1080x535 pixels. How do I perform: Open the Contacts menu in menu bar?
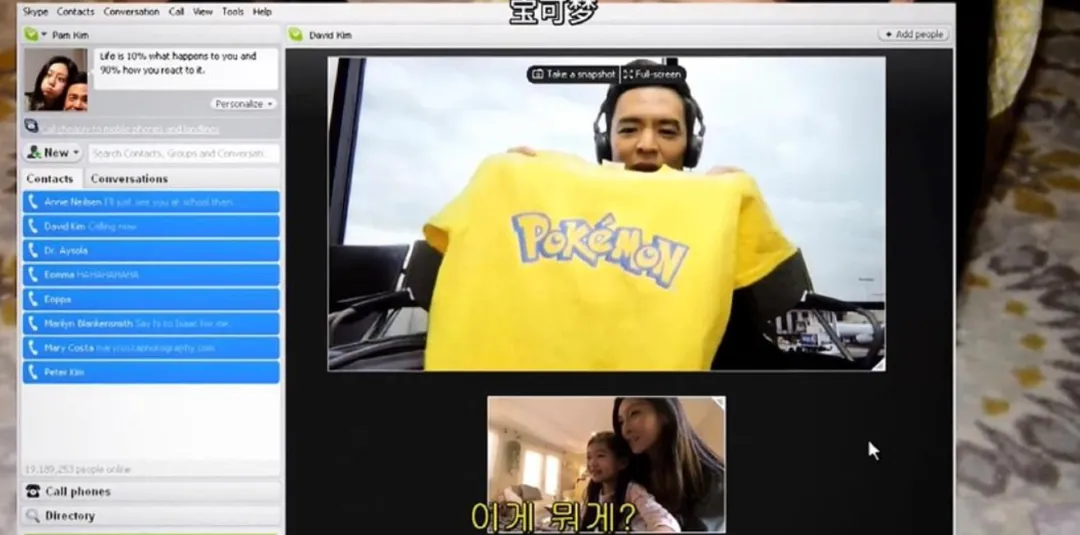coord(75,12)
